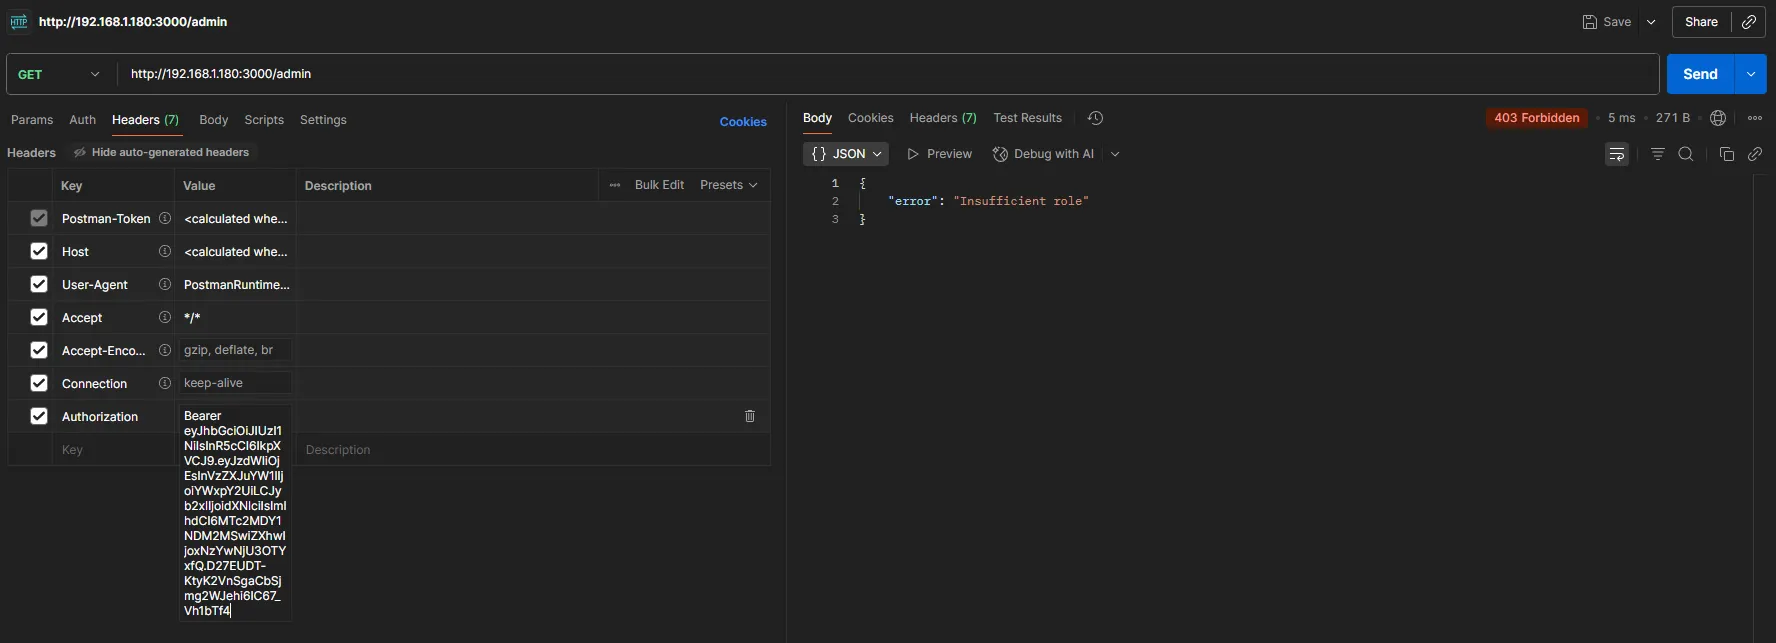The height and width of the screenshot is (643, 1776).
Task: Click the Connection value keep-alive
Action: pos(235,383)
